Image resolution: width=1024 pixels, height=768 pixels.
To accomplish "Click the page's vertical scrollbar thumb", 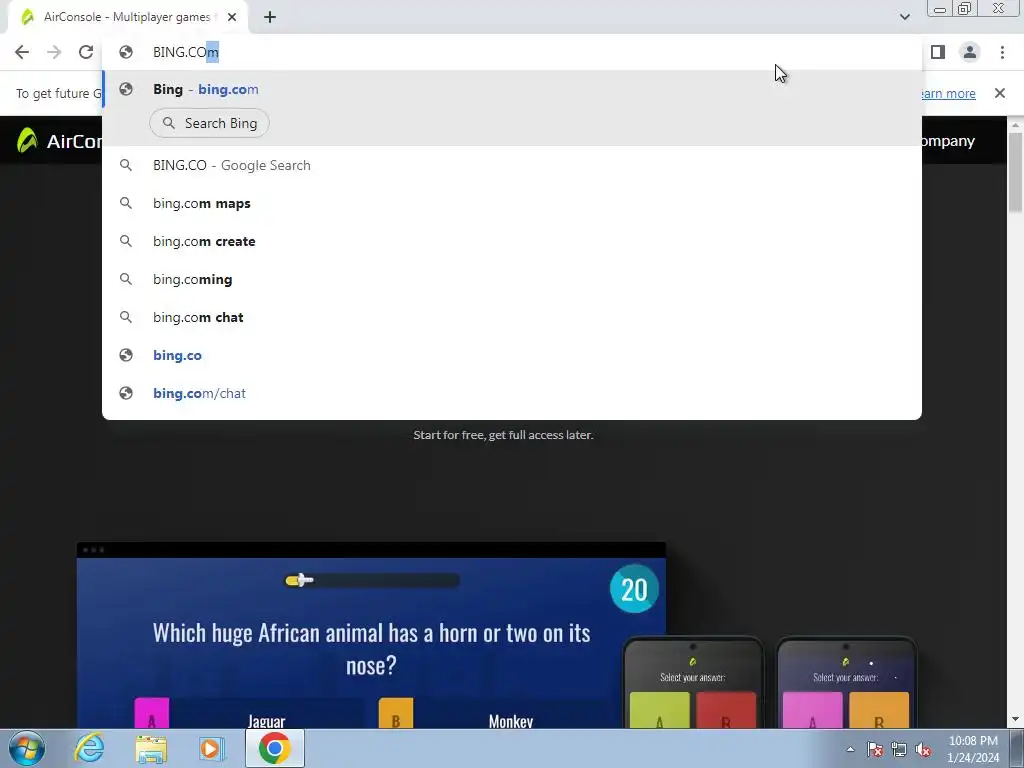I will [1015, 172].
